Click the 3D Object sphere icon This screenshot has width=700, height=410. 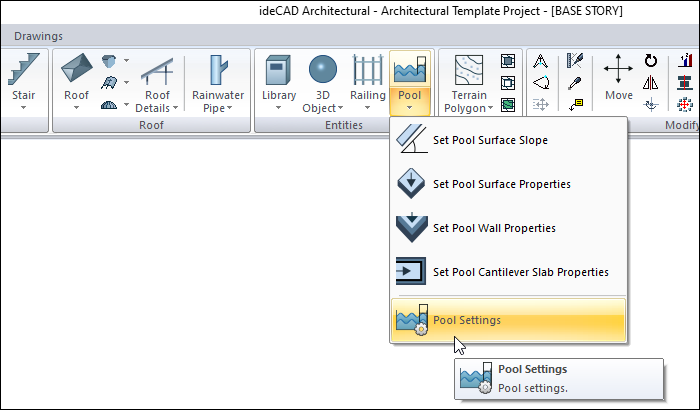point(322,72)
